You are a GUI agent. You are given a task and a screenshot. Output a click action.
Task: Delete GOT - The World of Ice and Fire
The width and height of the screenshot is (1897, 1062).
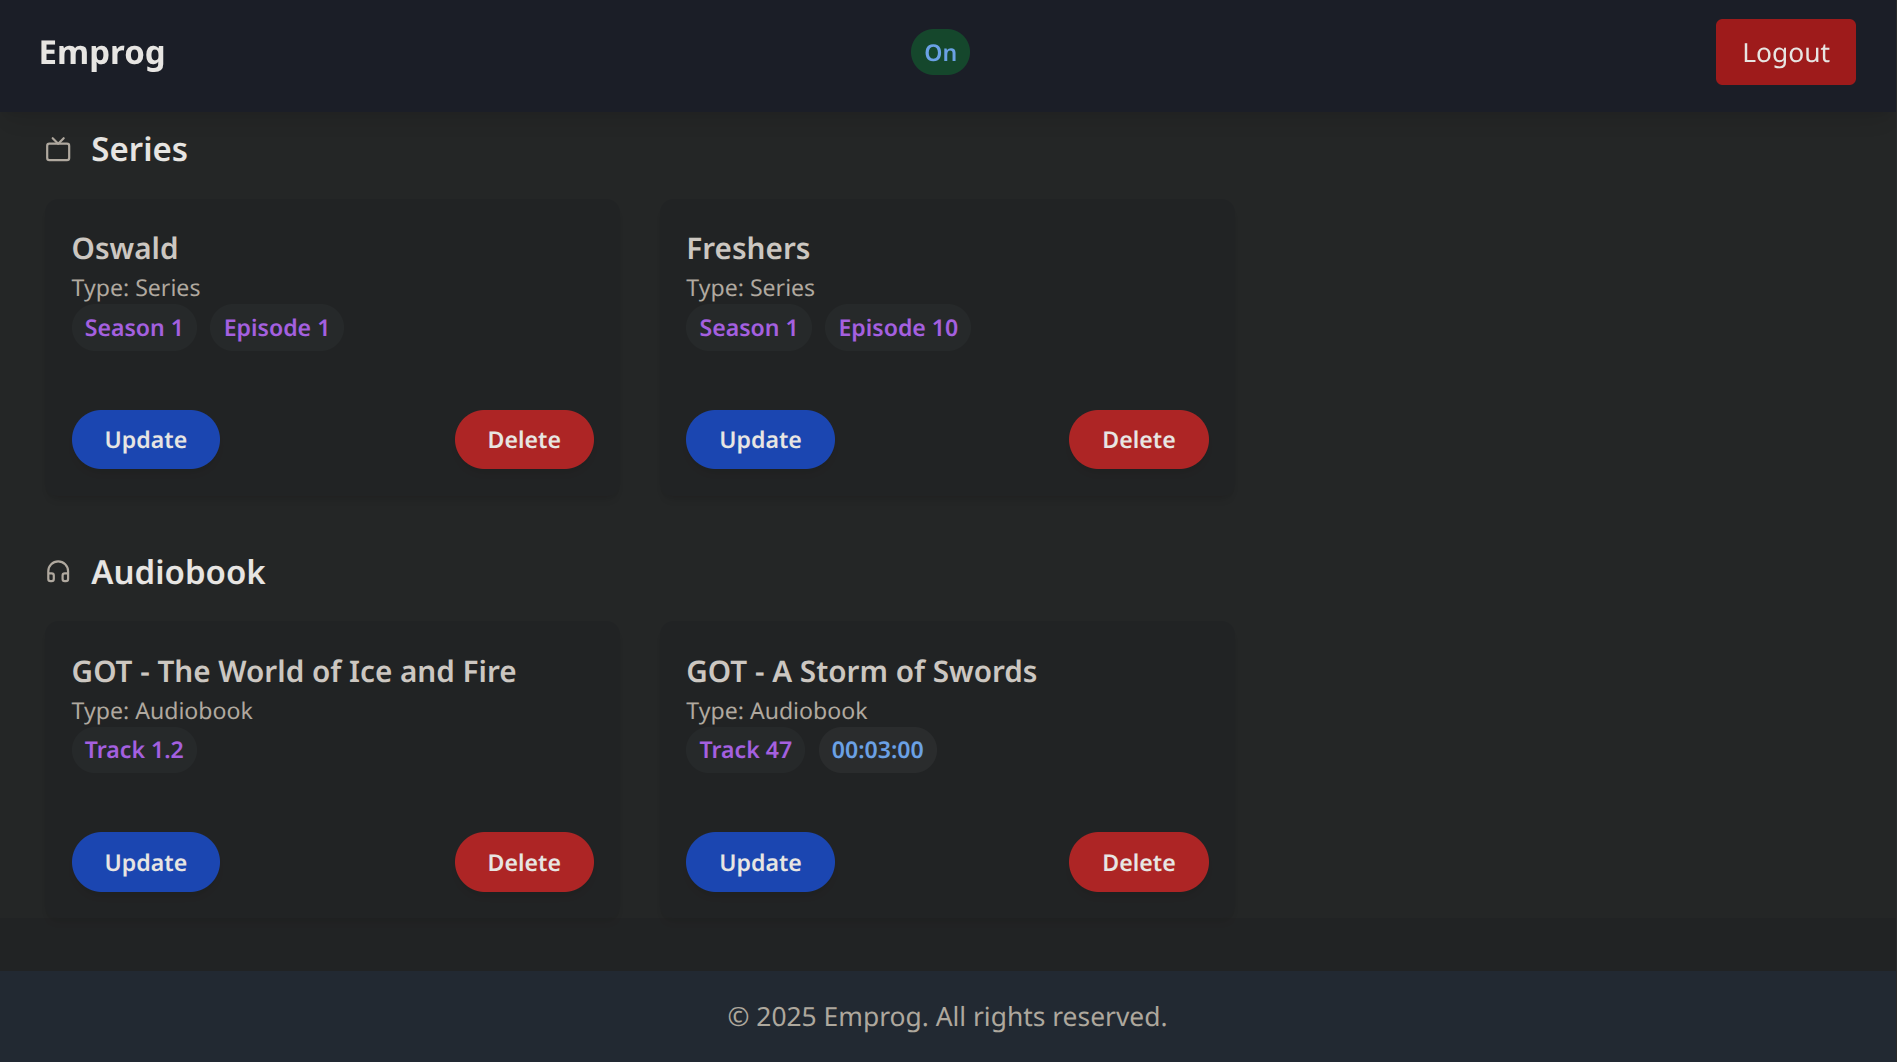pyautogui.click(x=524, y=862)
